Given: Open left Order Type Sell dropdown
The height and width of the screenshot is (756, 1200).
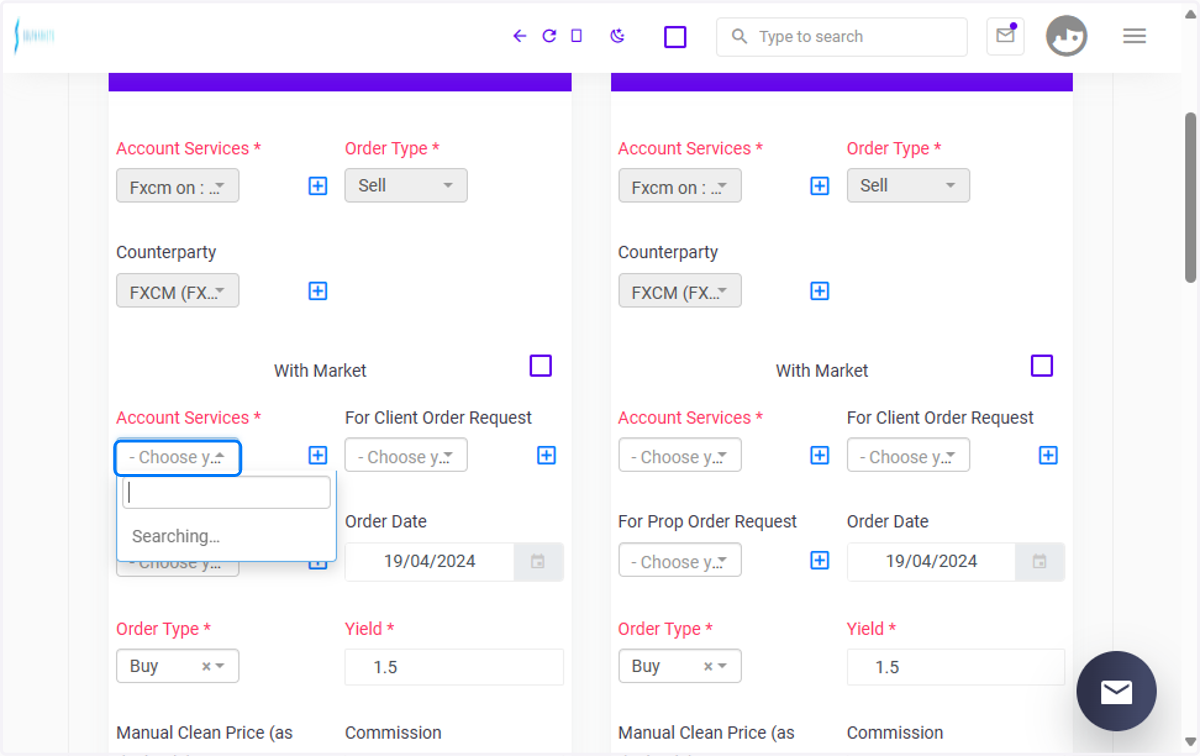Looking at the screenshot, I should [406, 185].
